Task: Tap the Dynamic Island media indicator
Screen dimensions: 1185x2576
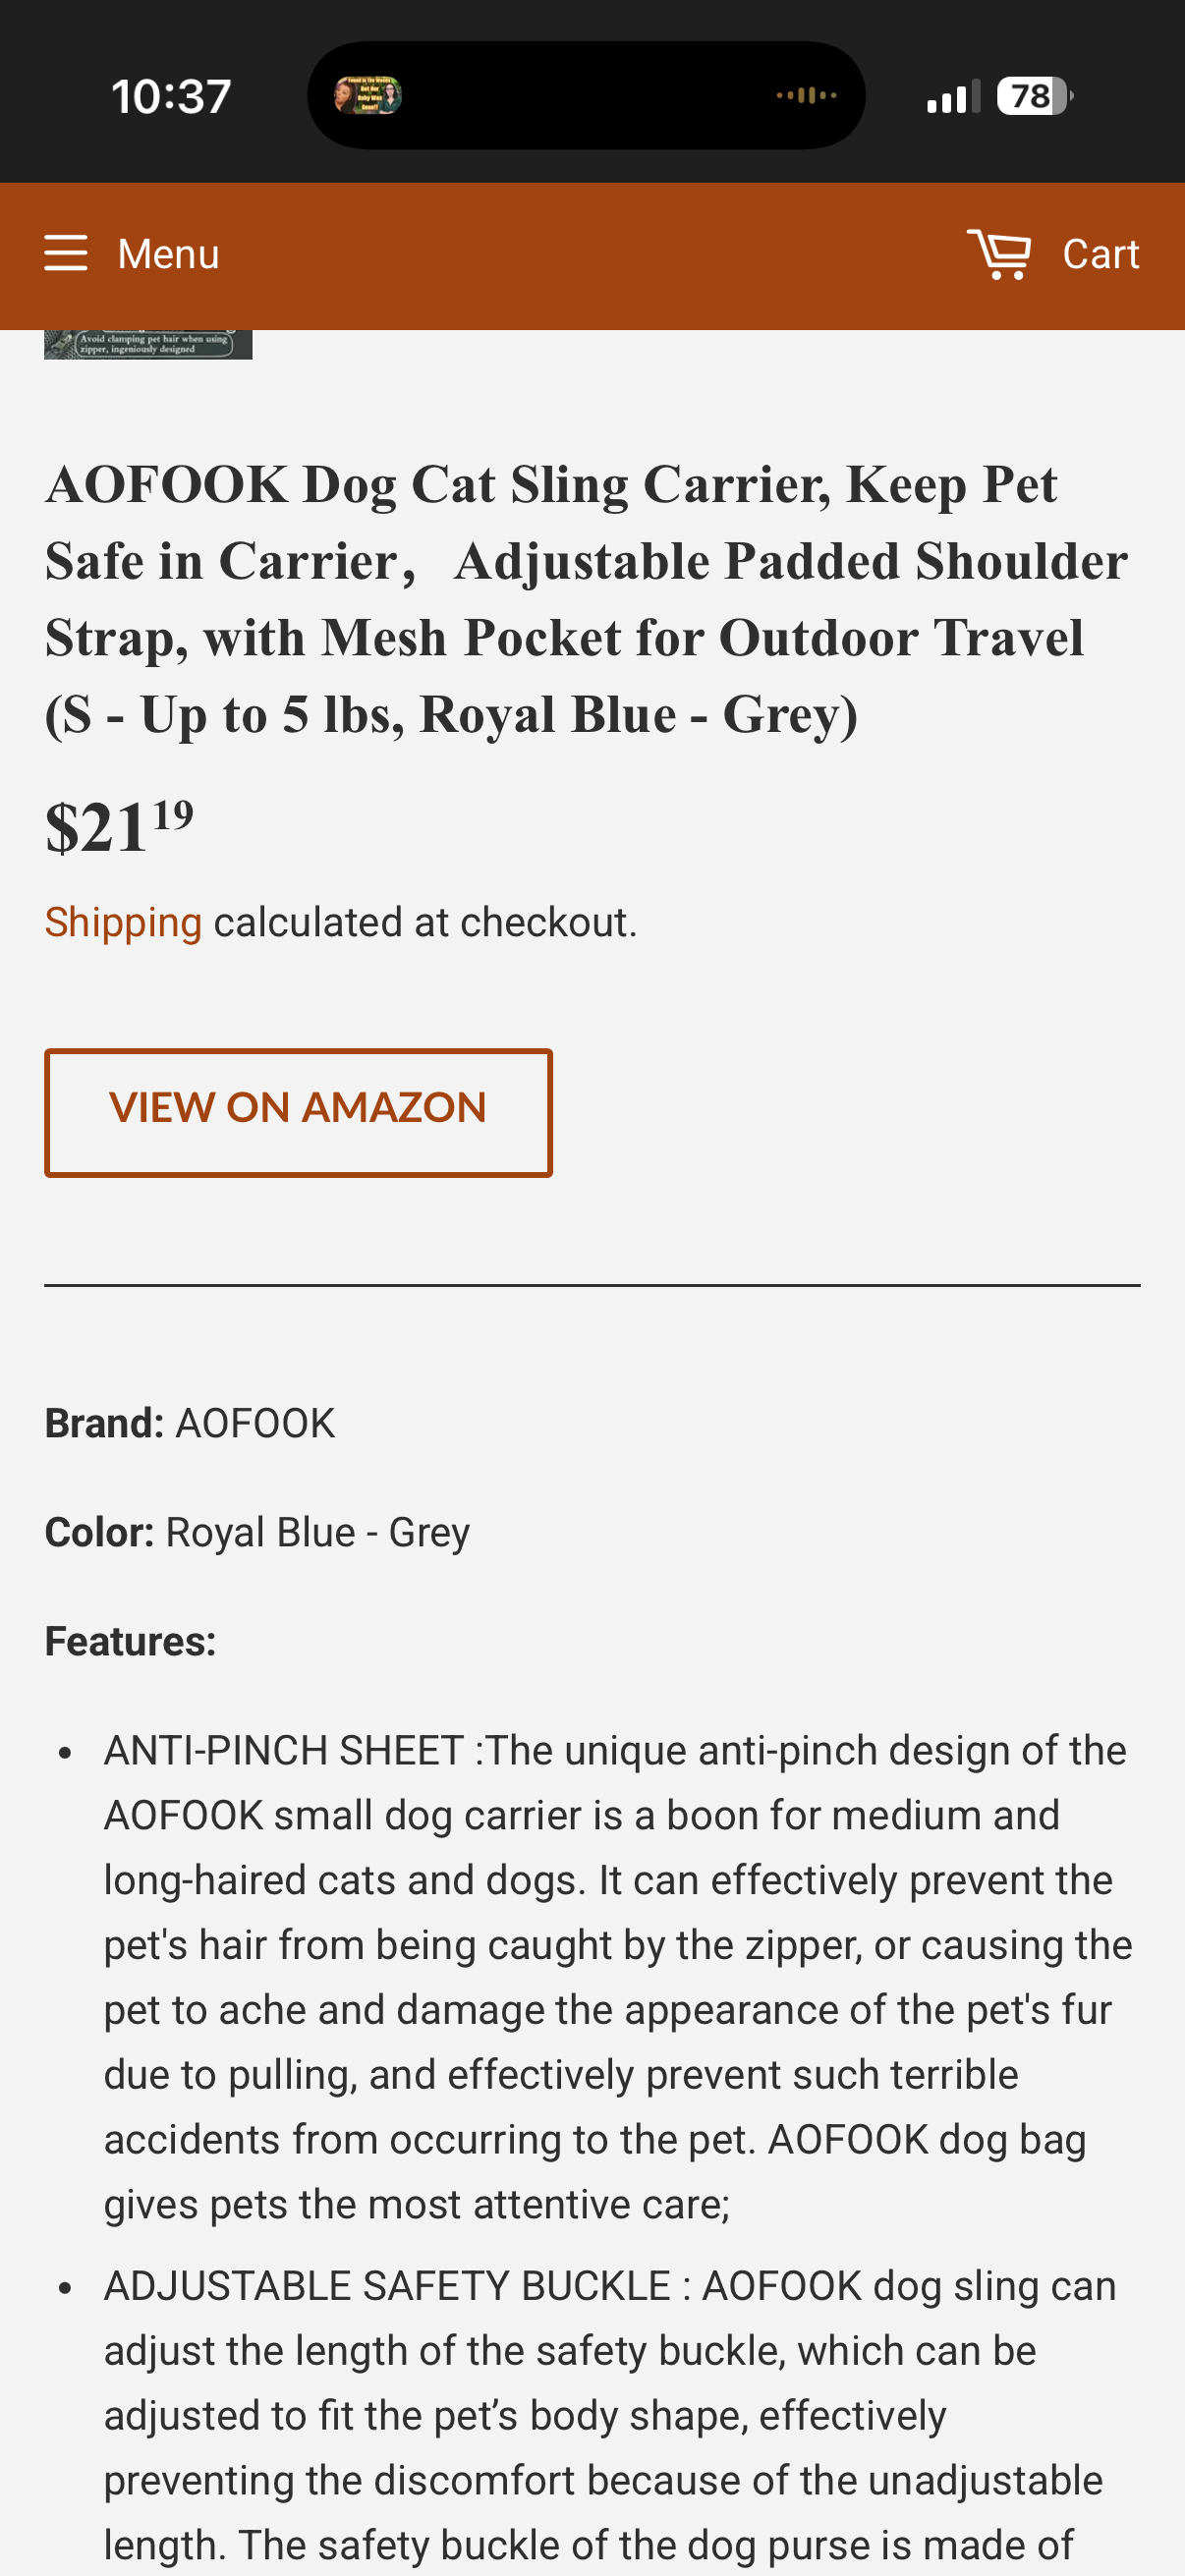Action: [588, 95]
